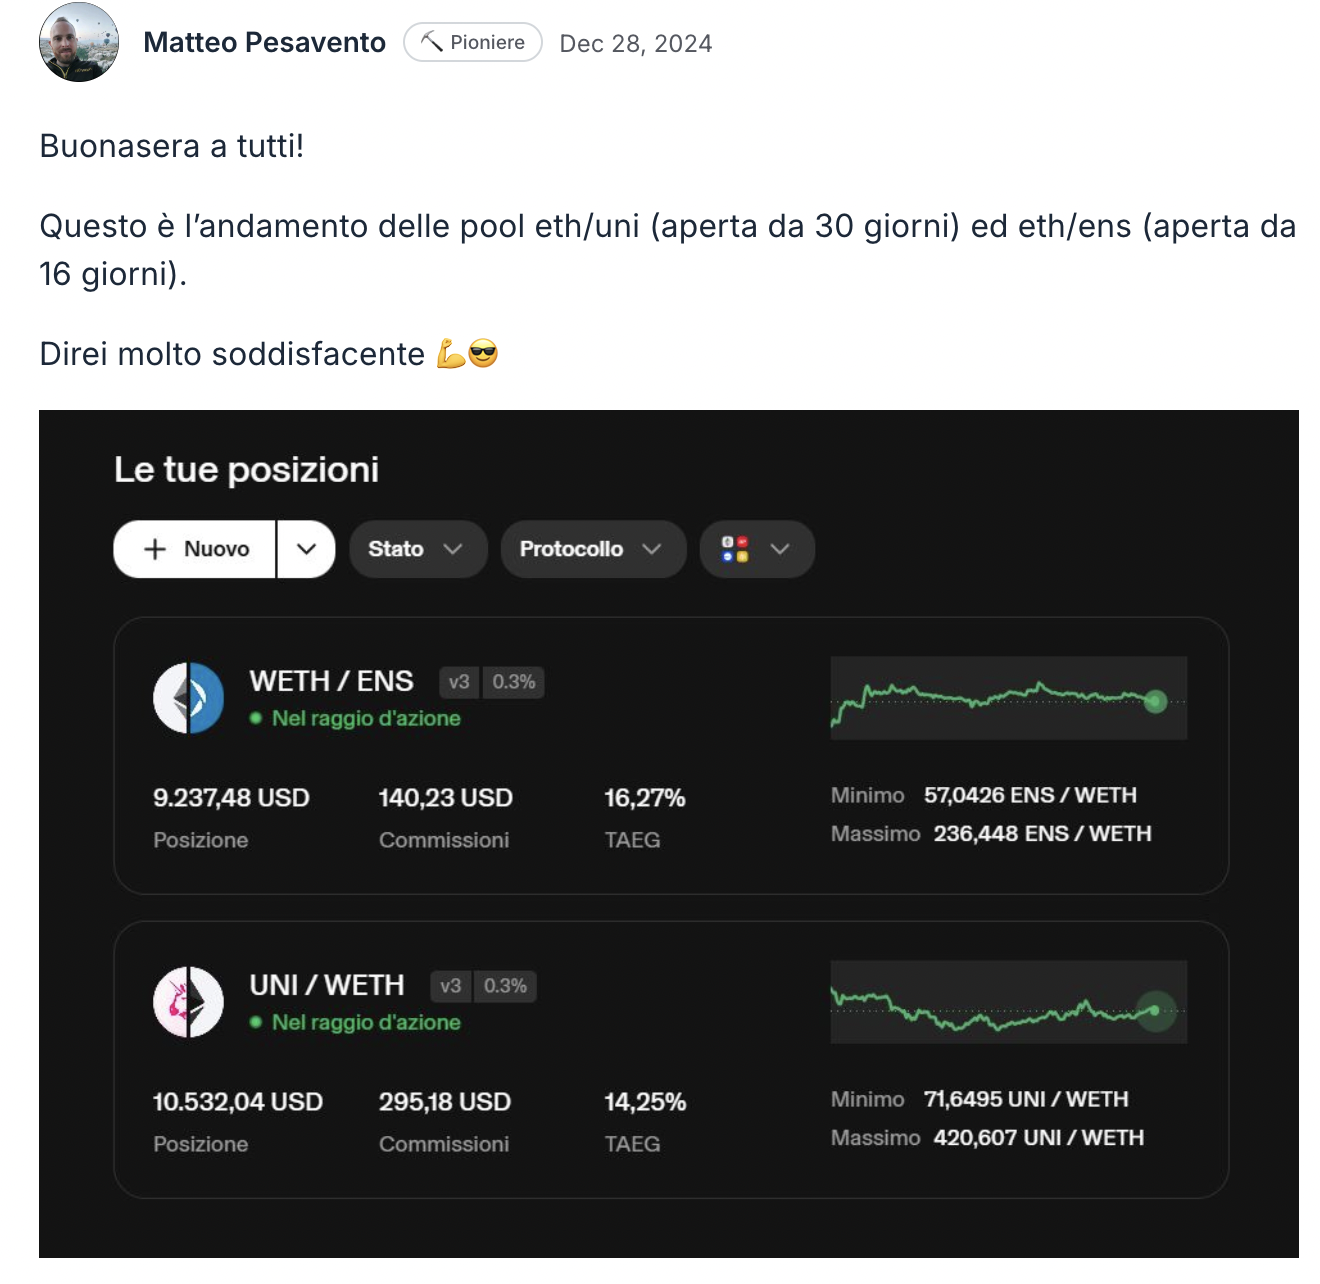Click Matteo Pesavento's profile avatar

point(79,42)
